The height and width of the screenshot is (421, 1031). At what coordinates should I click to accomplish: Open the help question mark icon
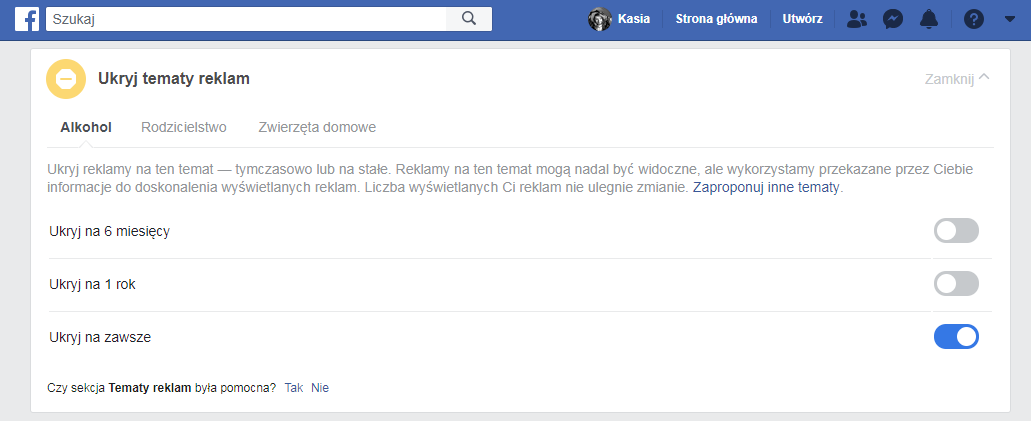pyautogui.click(x=974, y=19)
